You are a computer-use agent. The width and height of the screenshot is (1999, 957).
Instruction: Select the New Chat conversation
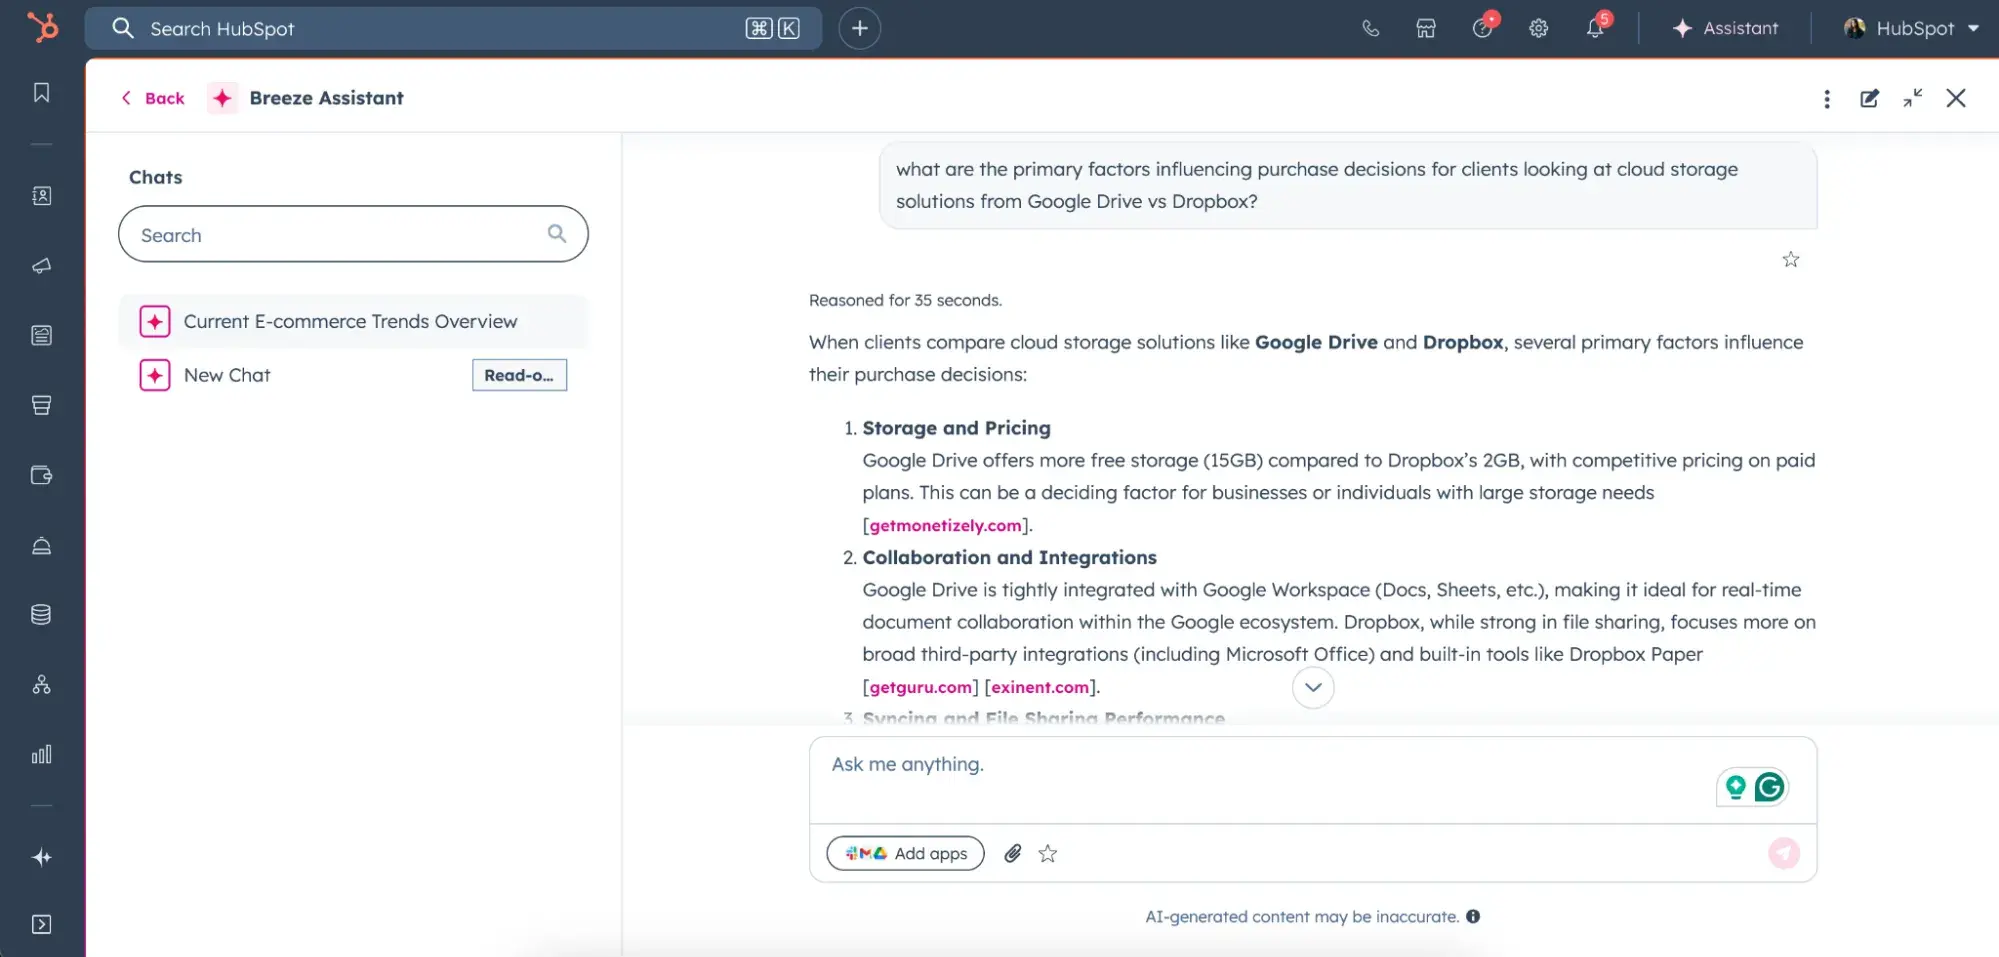coord(227,375)
